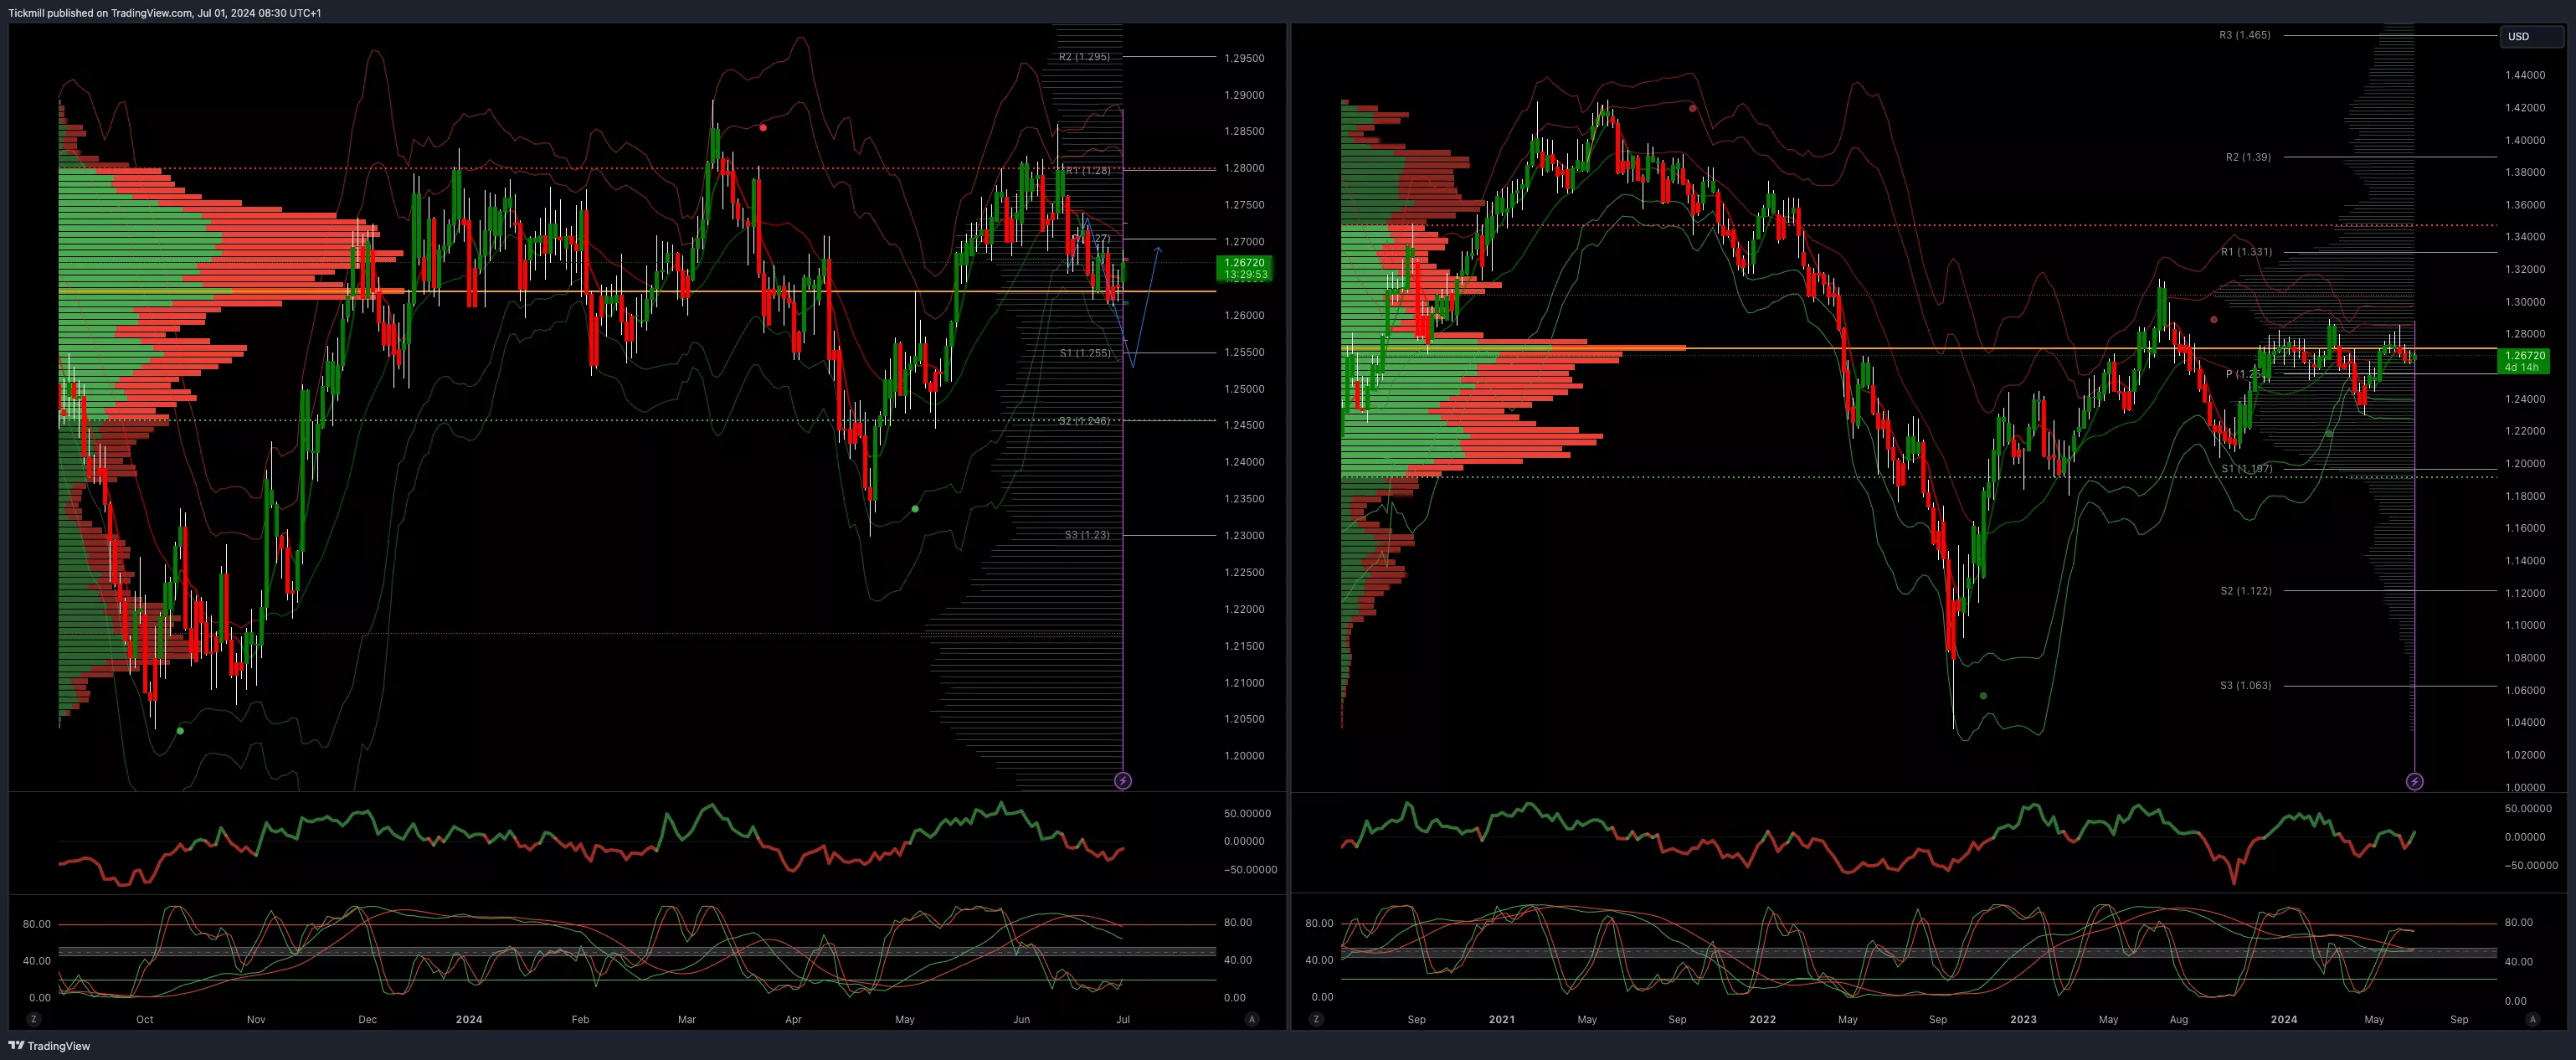Click the S2 (1.122) pivot label on right chart
The width and height of the screenshot is (2576, 1060).
click(2245, 591)
